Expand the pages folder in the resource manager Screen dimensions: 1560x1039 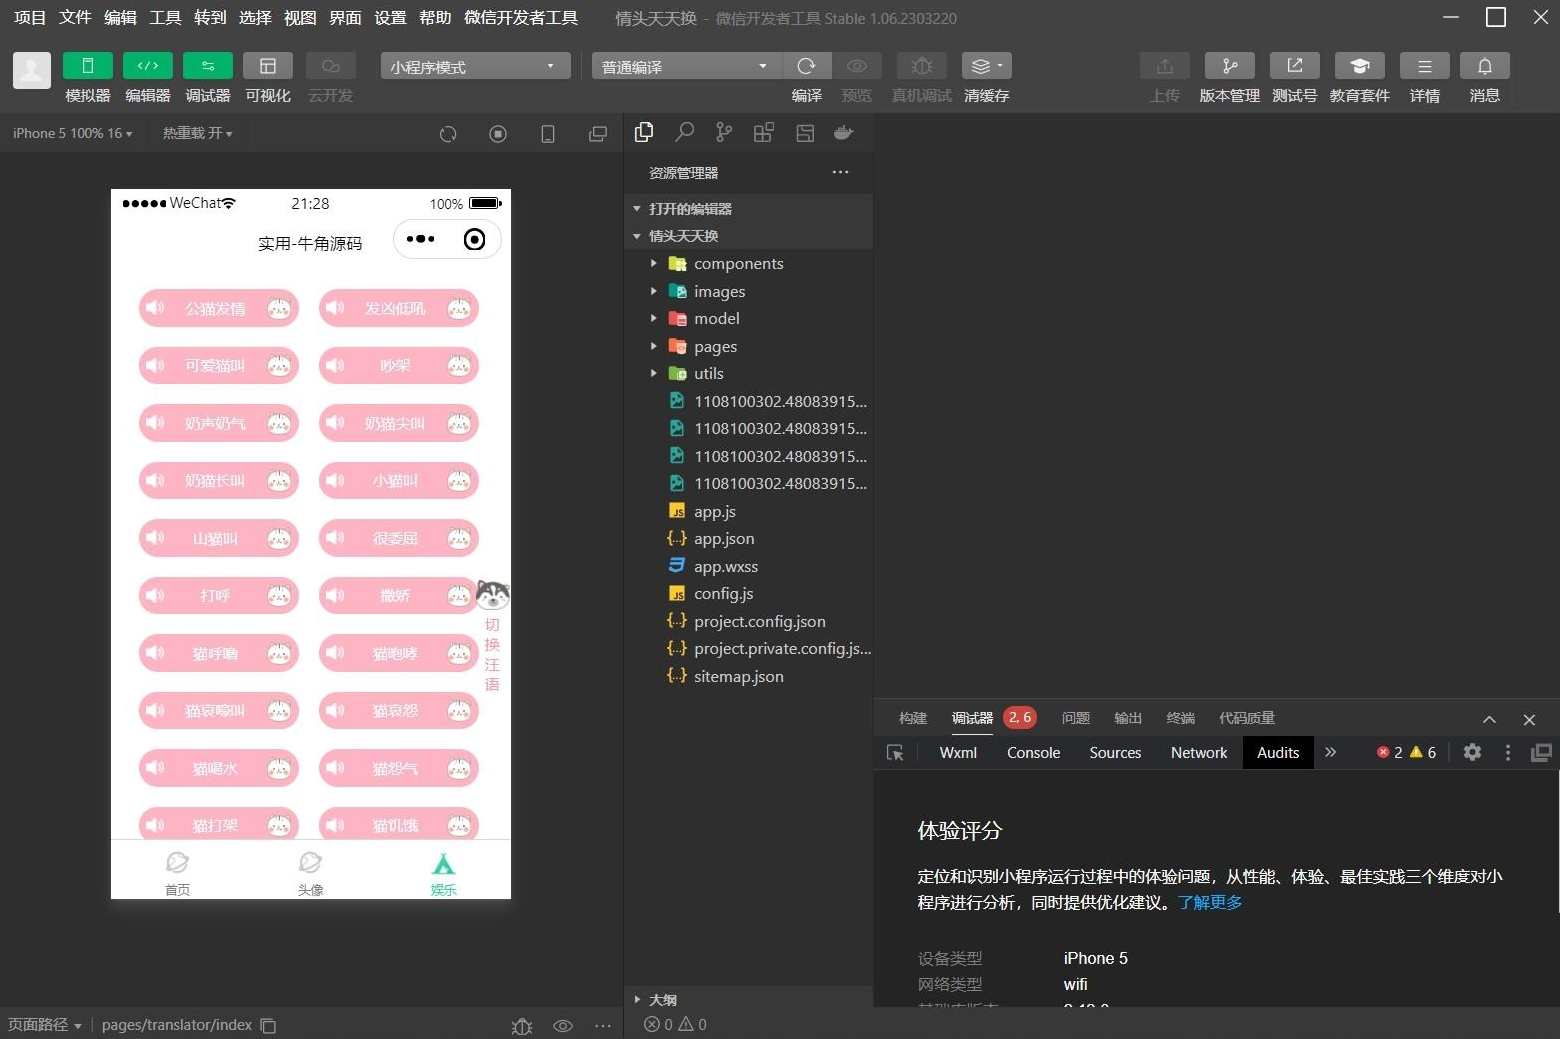(x=654, y=346)
